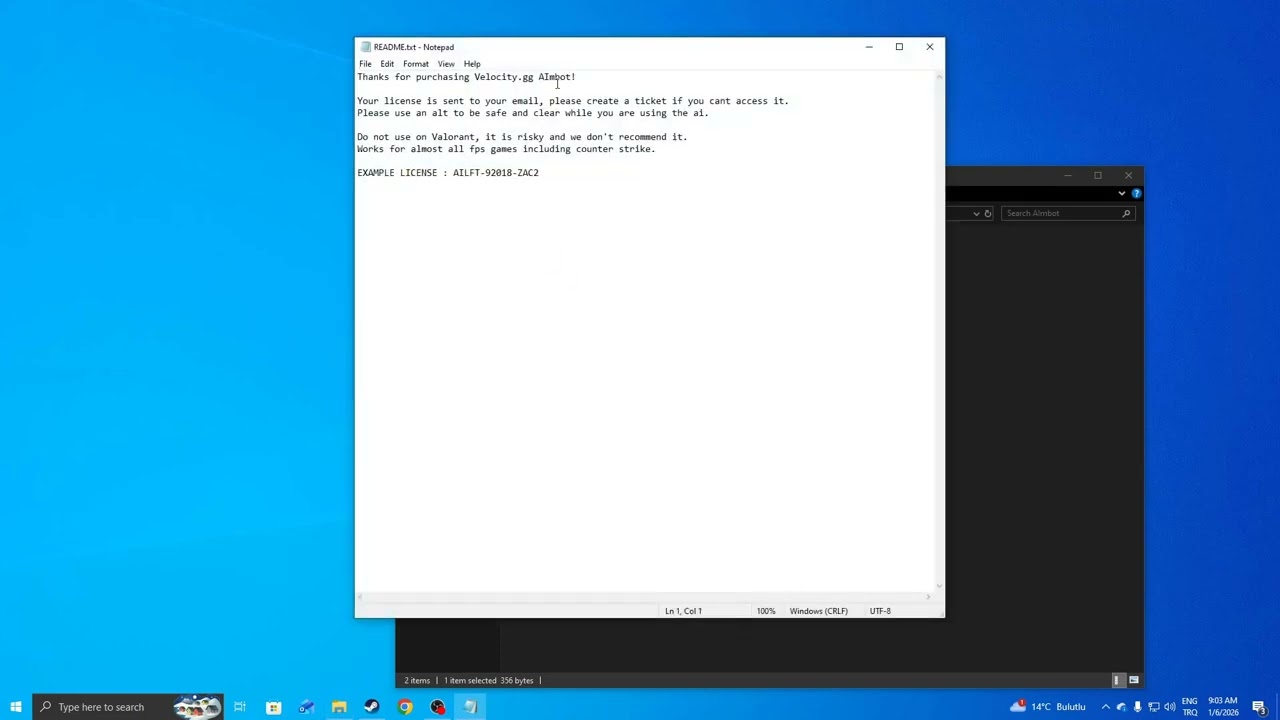Show hidden system tray icons
The width and height of the screenshot is (1280, 720).
1105,707
